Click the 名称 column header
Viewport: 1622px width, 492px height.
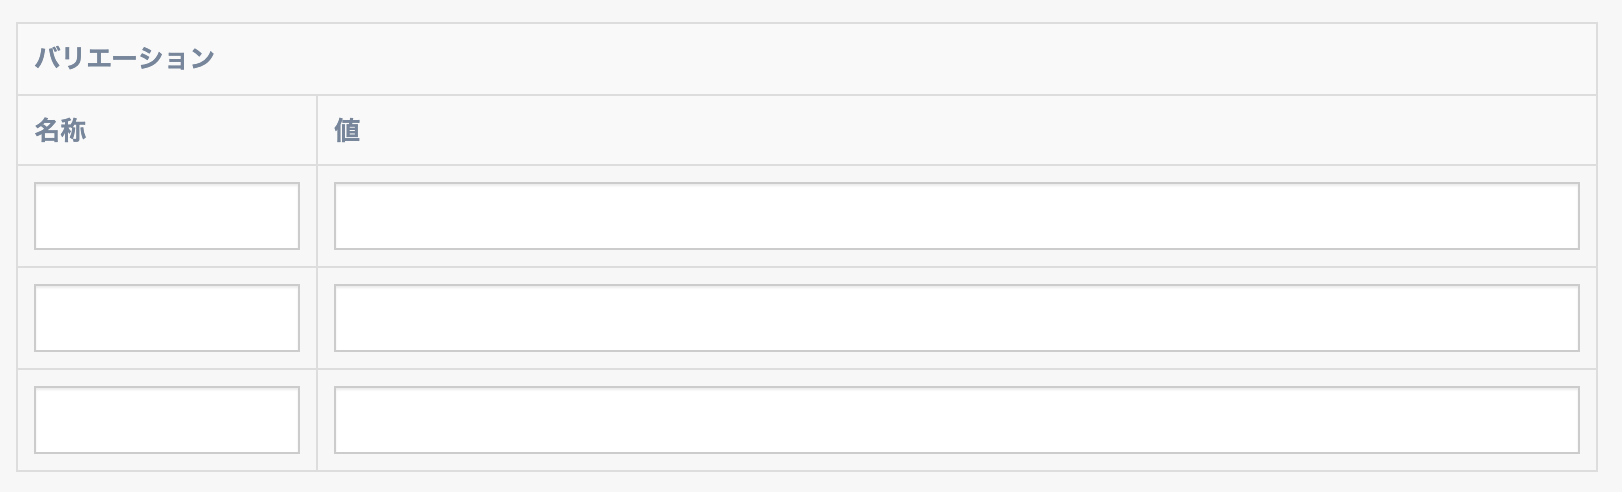60,131
